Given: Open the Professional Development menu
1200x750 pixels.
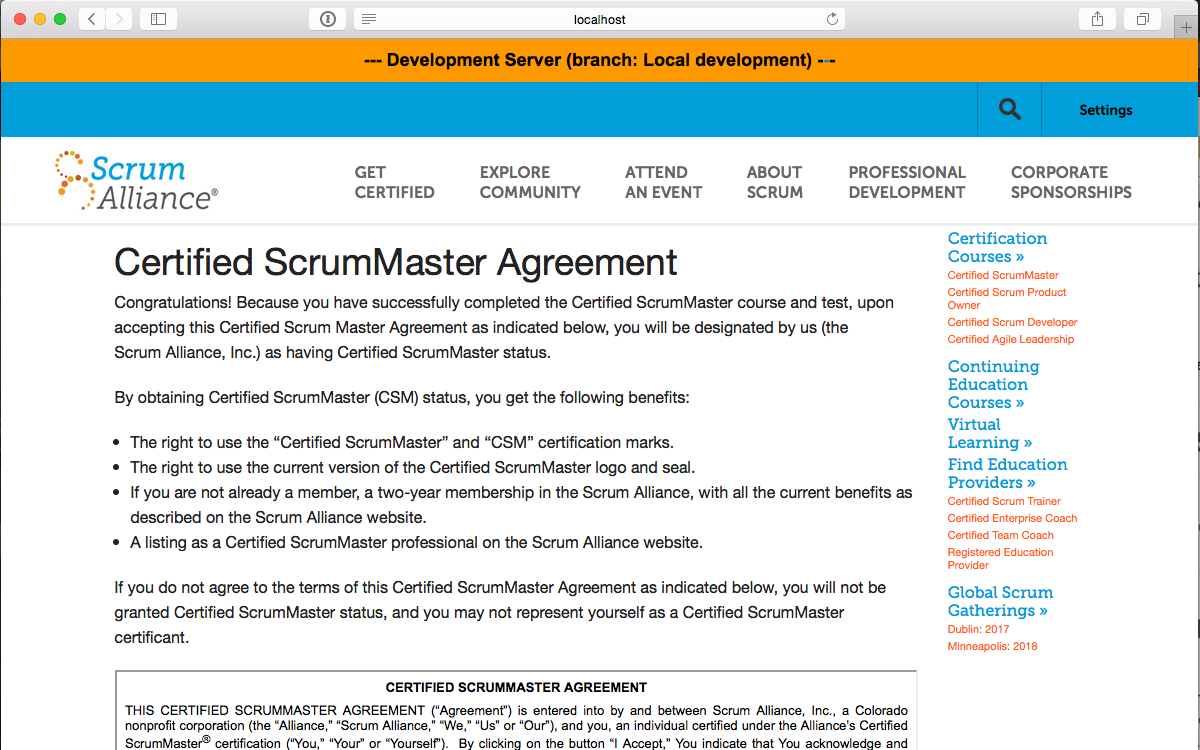Looking at the screenshot, I should point(907,182).
